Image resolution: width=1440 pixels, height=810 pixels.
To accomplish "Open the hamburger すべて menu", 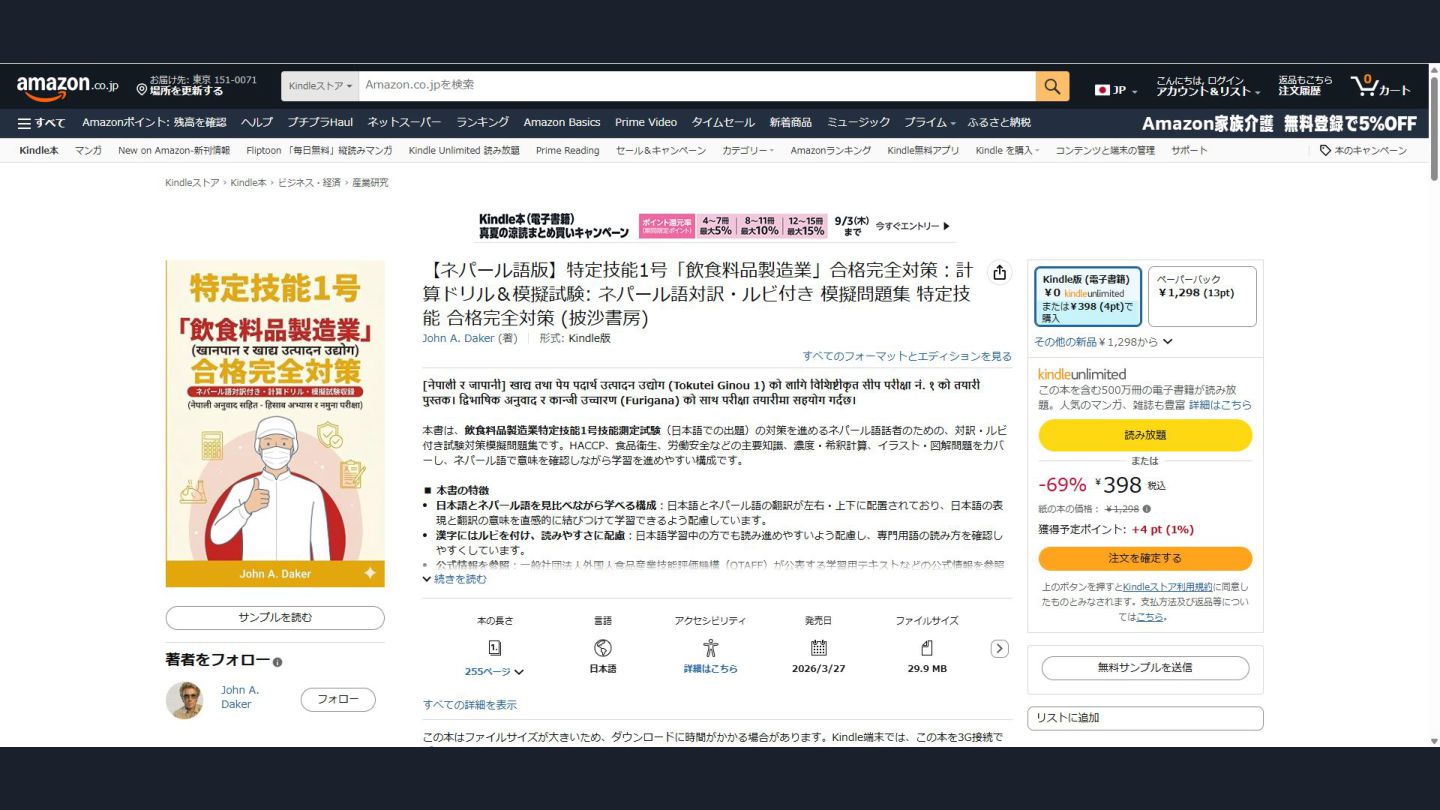I will pyautogui.click(x=41, y=123).
